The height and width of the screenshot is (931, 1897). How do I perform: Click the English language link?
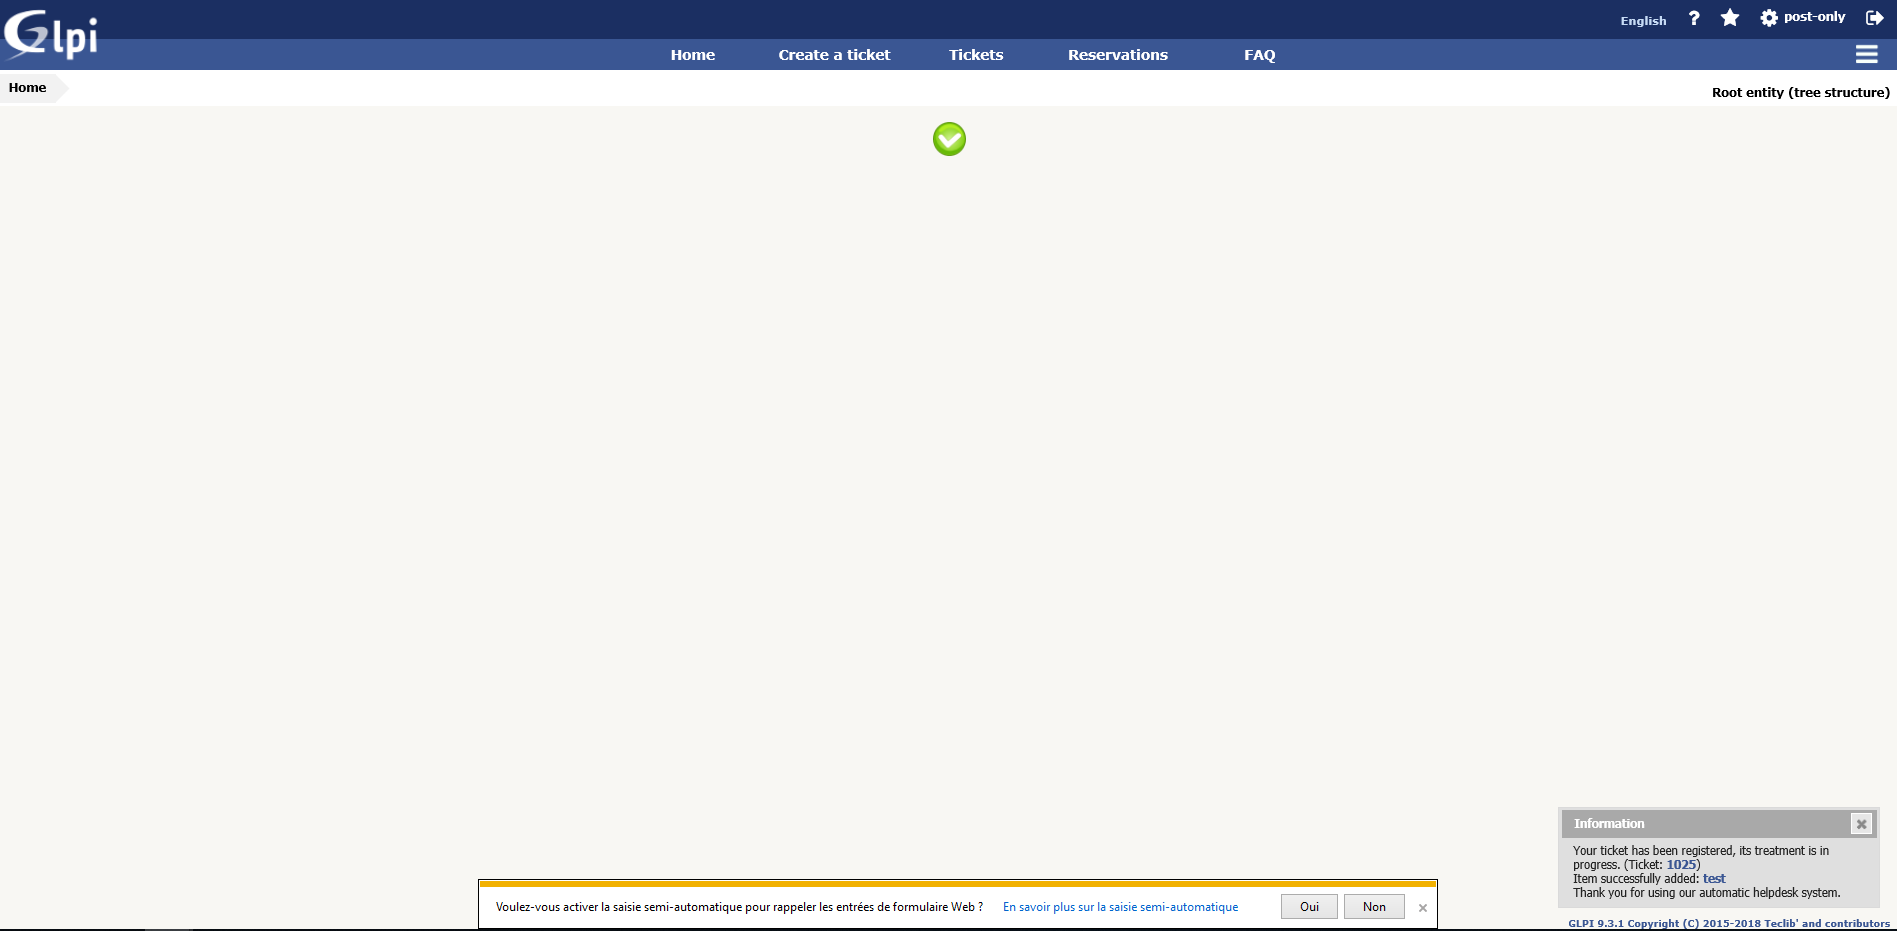(x=1643, y=21)
